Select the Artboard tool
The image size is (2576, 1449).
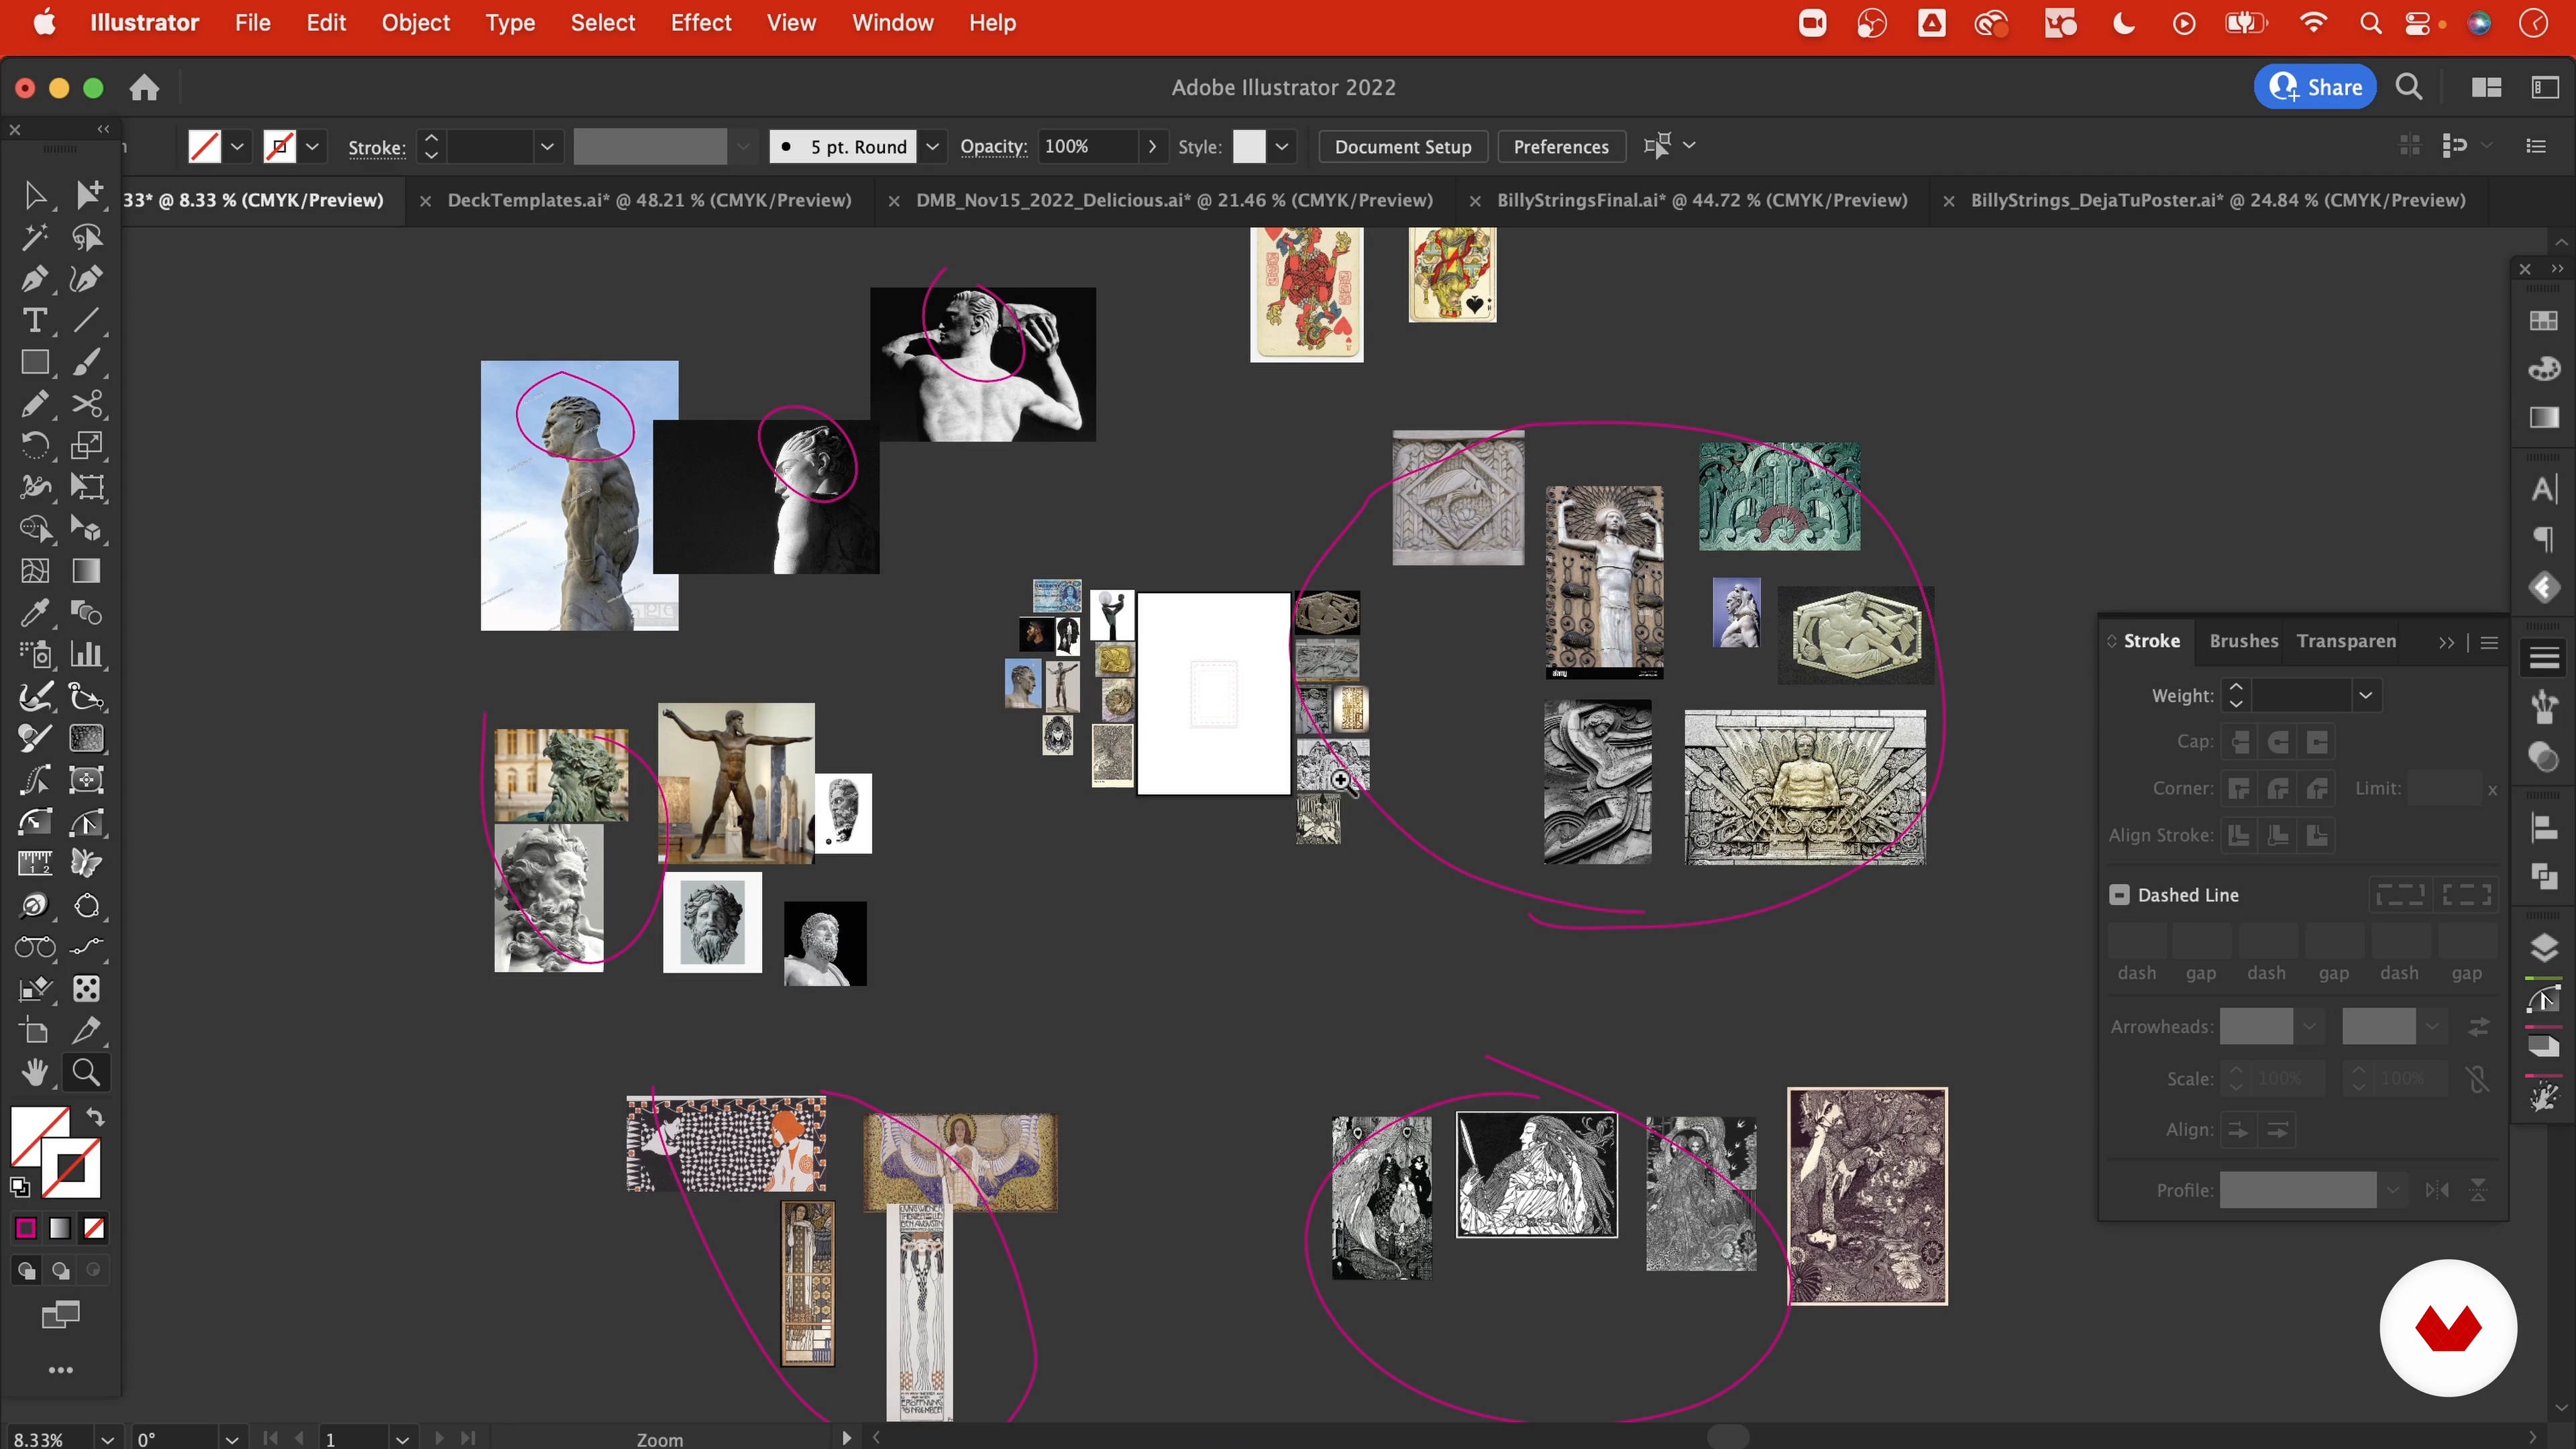pos(34,1031)
